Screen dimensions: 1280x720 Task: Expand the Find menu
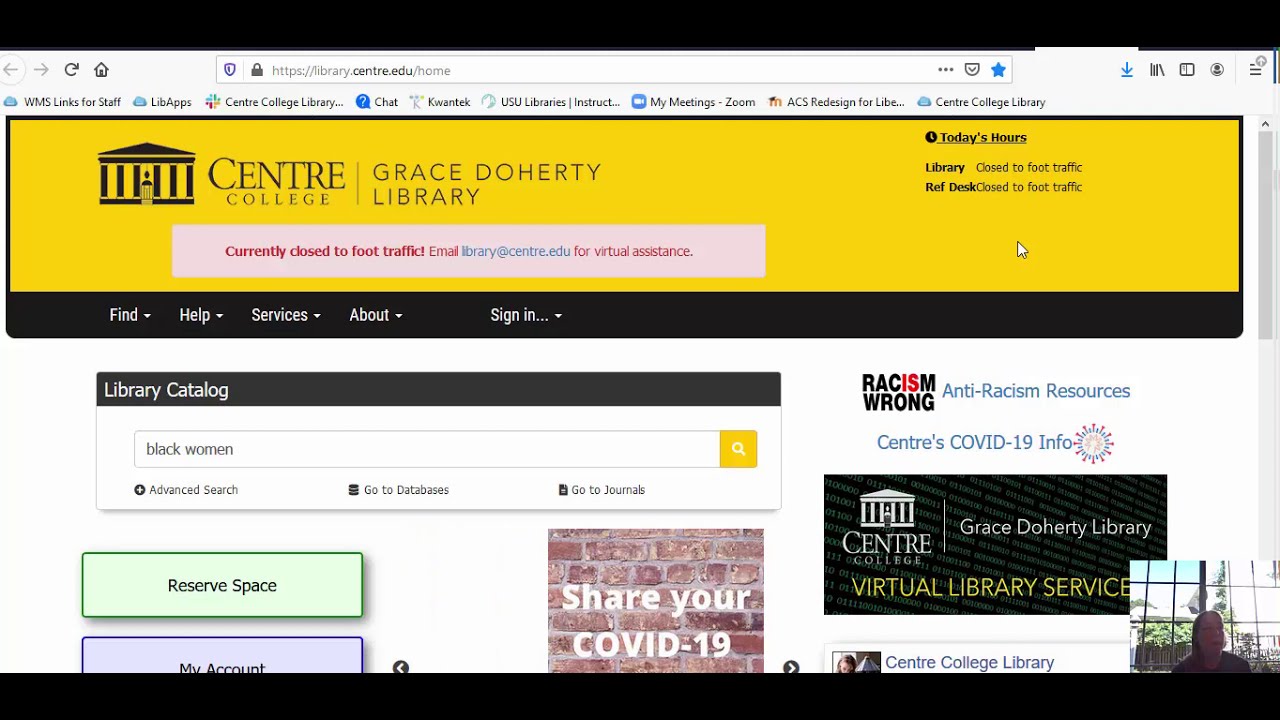pyautogui.click(x=130, y=315)
